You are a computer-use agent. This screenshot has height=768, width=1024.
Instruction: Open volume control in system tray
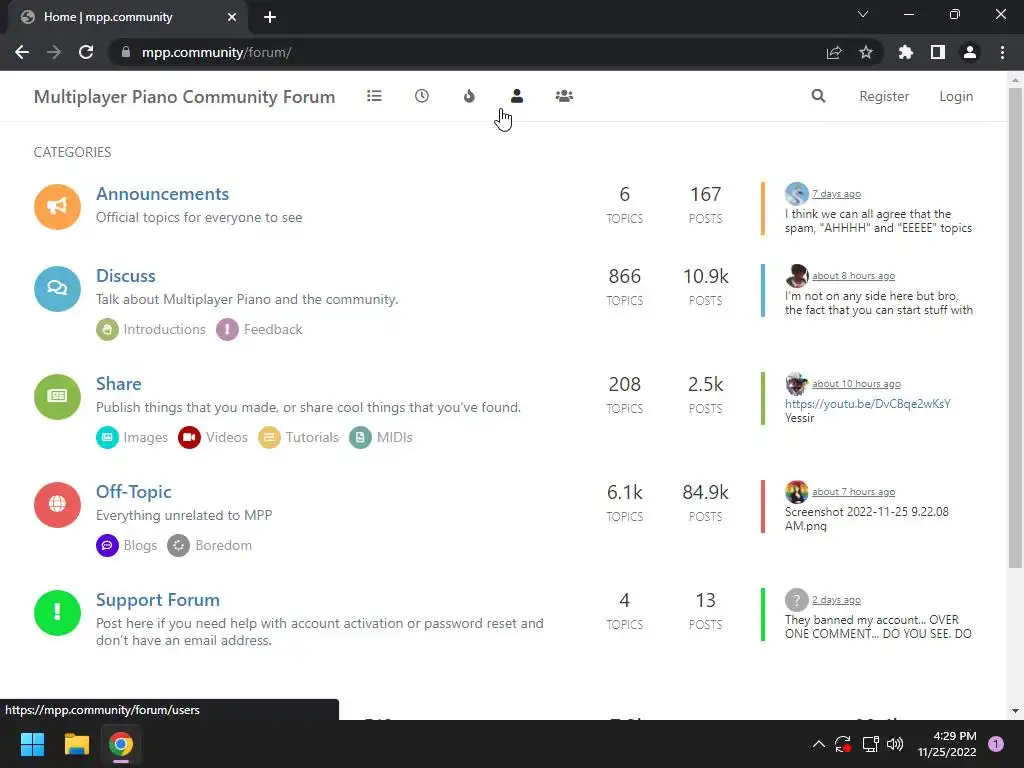[x=895, y=744]
